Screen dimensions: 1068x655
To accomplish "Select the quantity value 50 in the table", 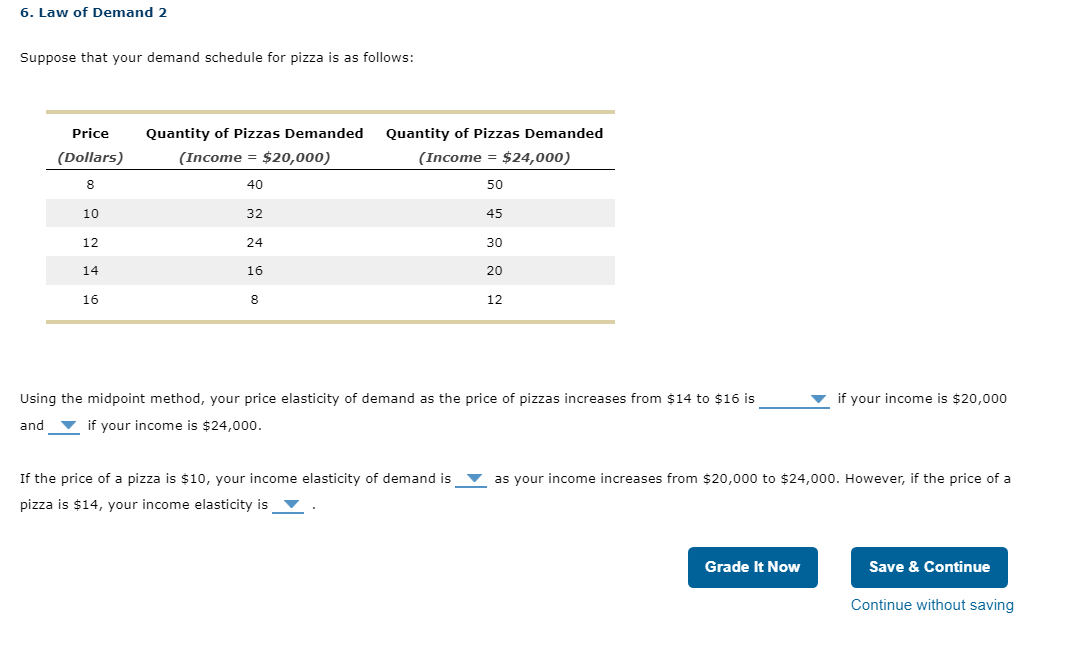I will pyautogui.click(x=494, y=184).
